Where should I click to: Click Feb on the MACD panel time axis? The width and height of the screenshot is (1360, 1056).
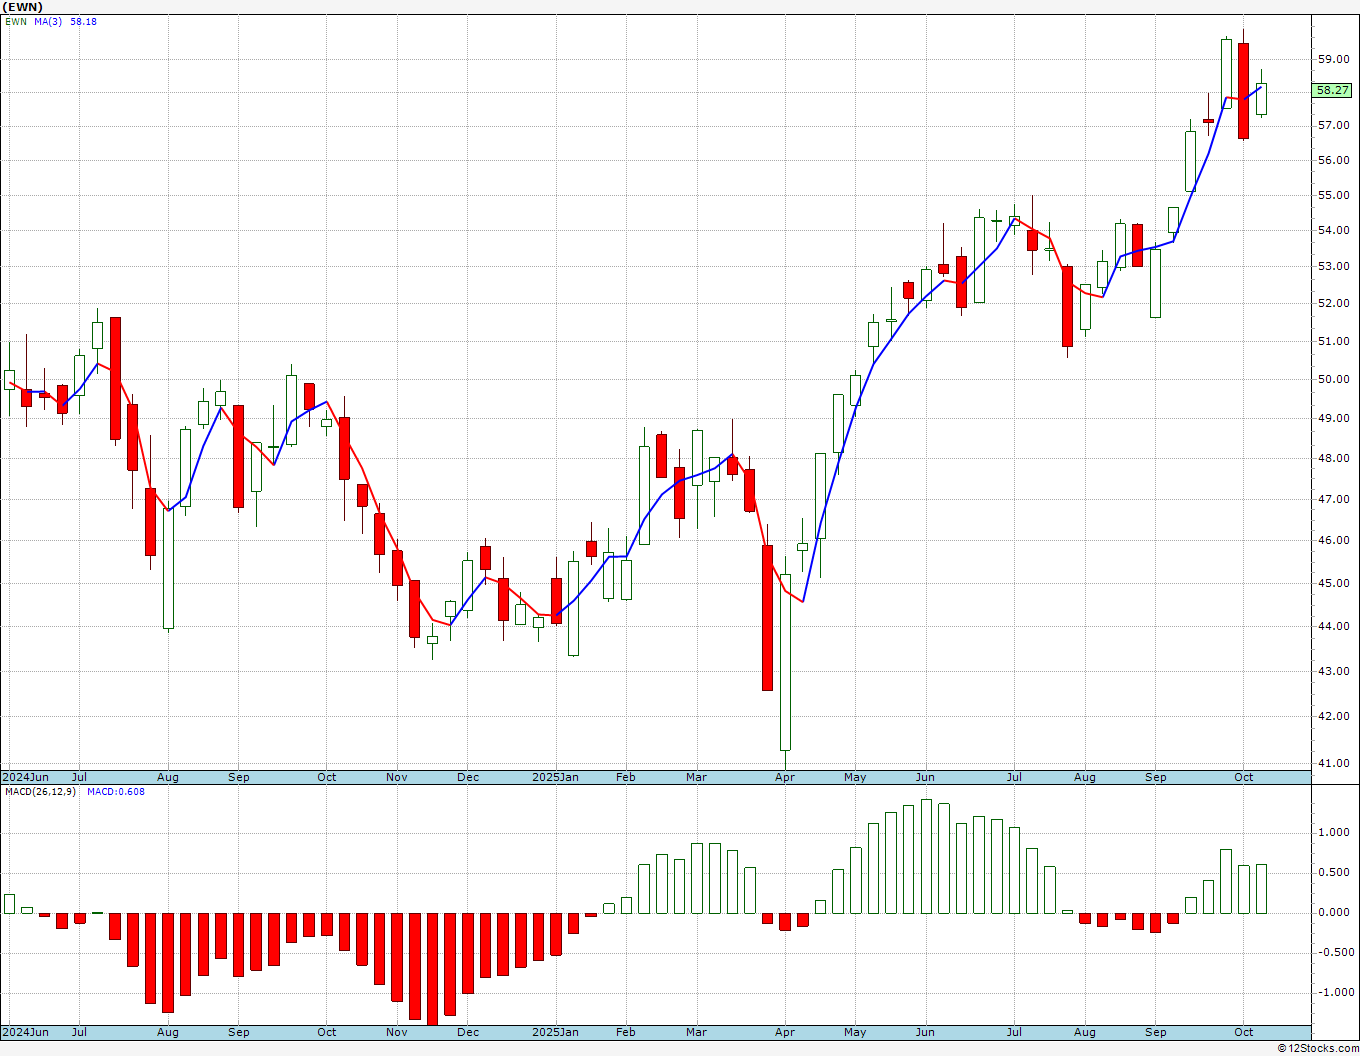[626, 1032]
